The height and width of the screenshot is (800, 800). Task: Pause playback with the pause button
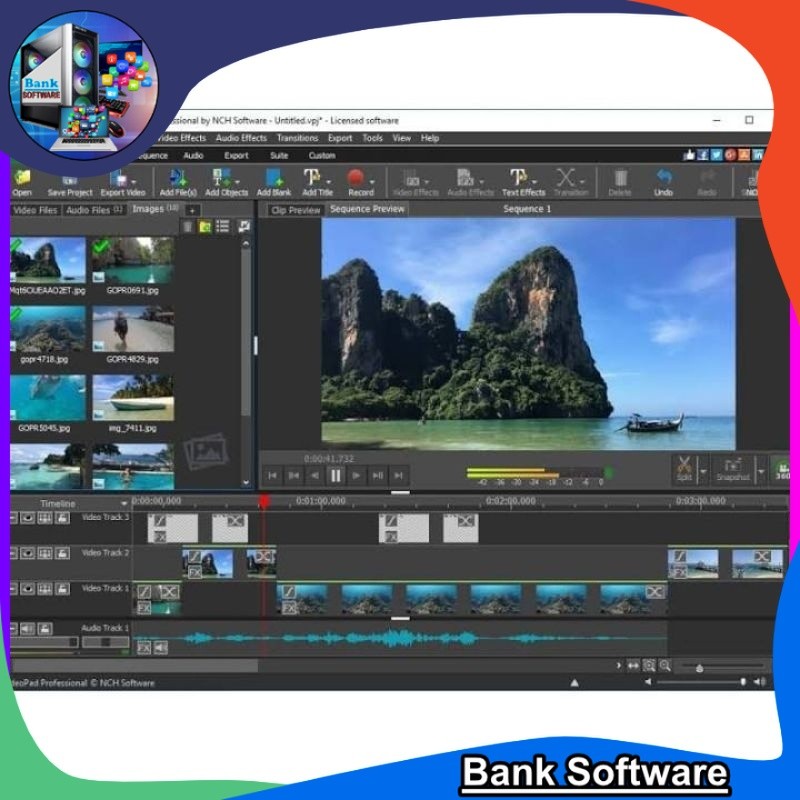[x=335, y=476]
